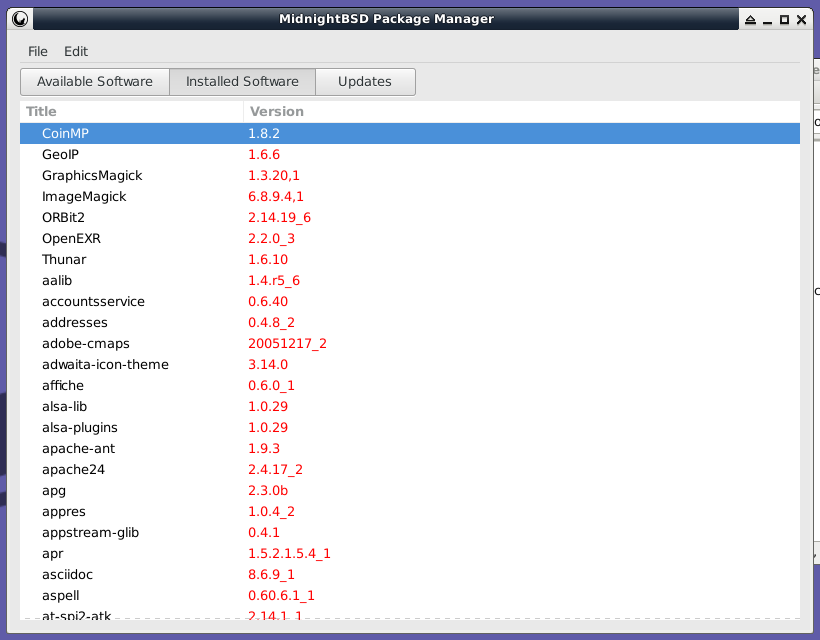Select the aalib package
820x640 pixels.
coord(57,281)
